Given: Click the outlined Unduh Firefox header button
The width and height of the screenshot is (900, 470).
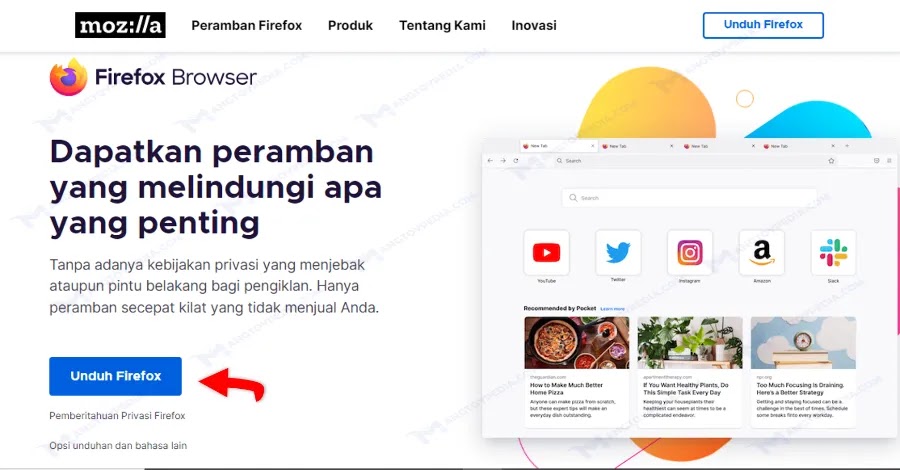Looking at the screenshot, I should tap(763, 25).
